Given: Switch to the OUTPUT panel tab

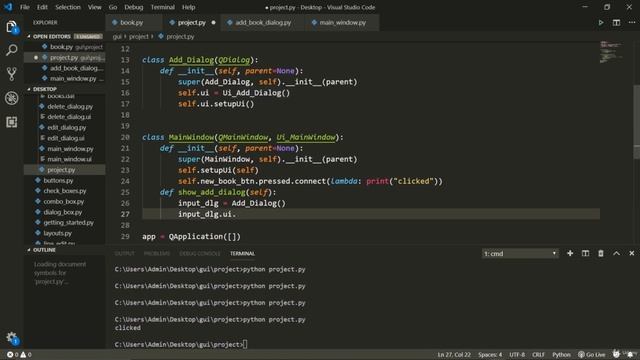Looking at the screenshot, I should pyautogui.click(x=124, y=253).
